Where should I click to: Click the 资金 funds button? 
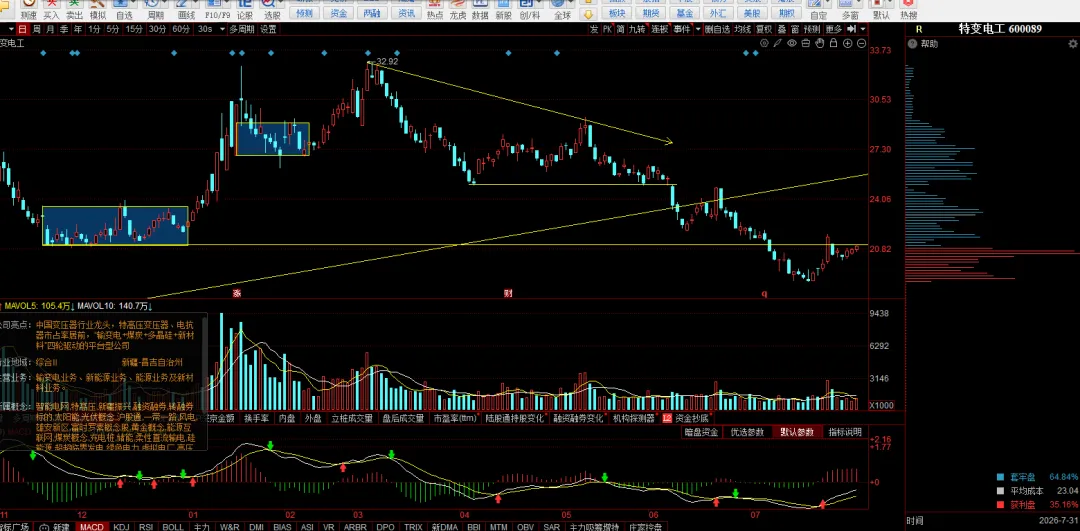338,12
